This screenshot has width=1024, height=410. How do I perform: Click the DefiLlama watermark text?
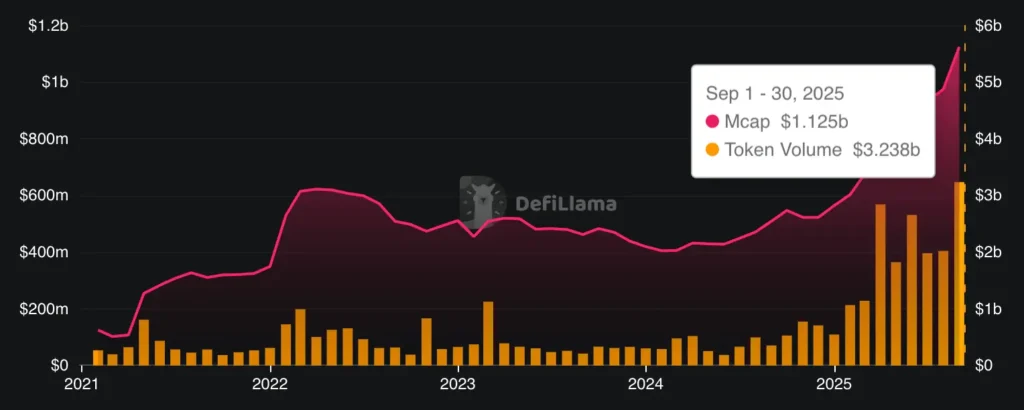click(x=566, y=205)
